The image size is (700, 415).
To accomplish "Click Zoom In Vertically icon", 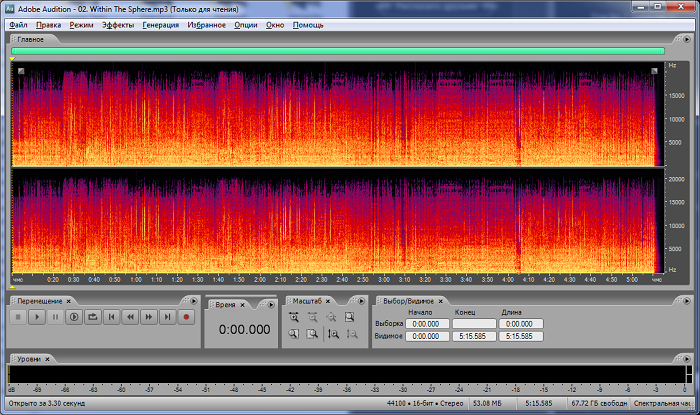I will (x=332, y=334).
